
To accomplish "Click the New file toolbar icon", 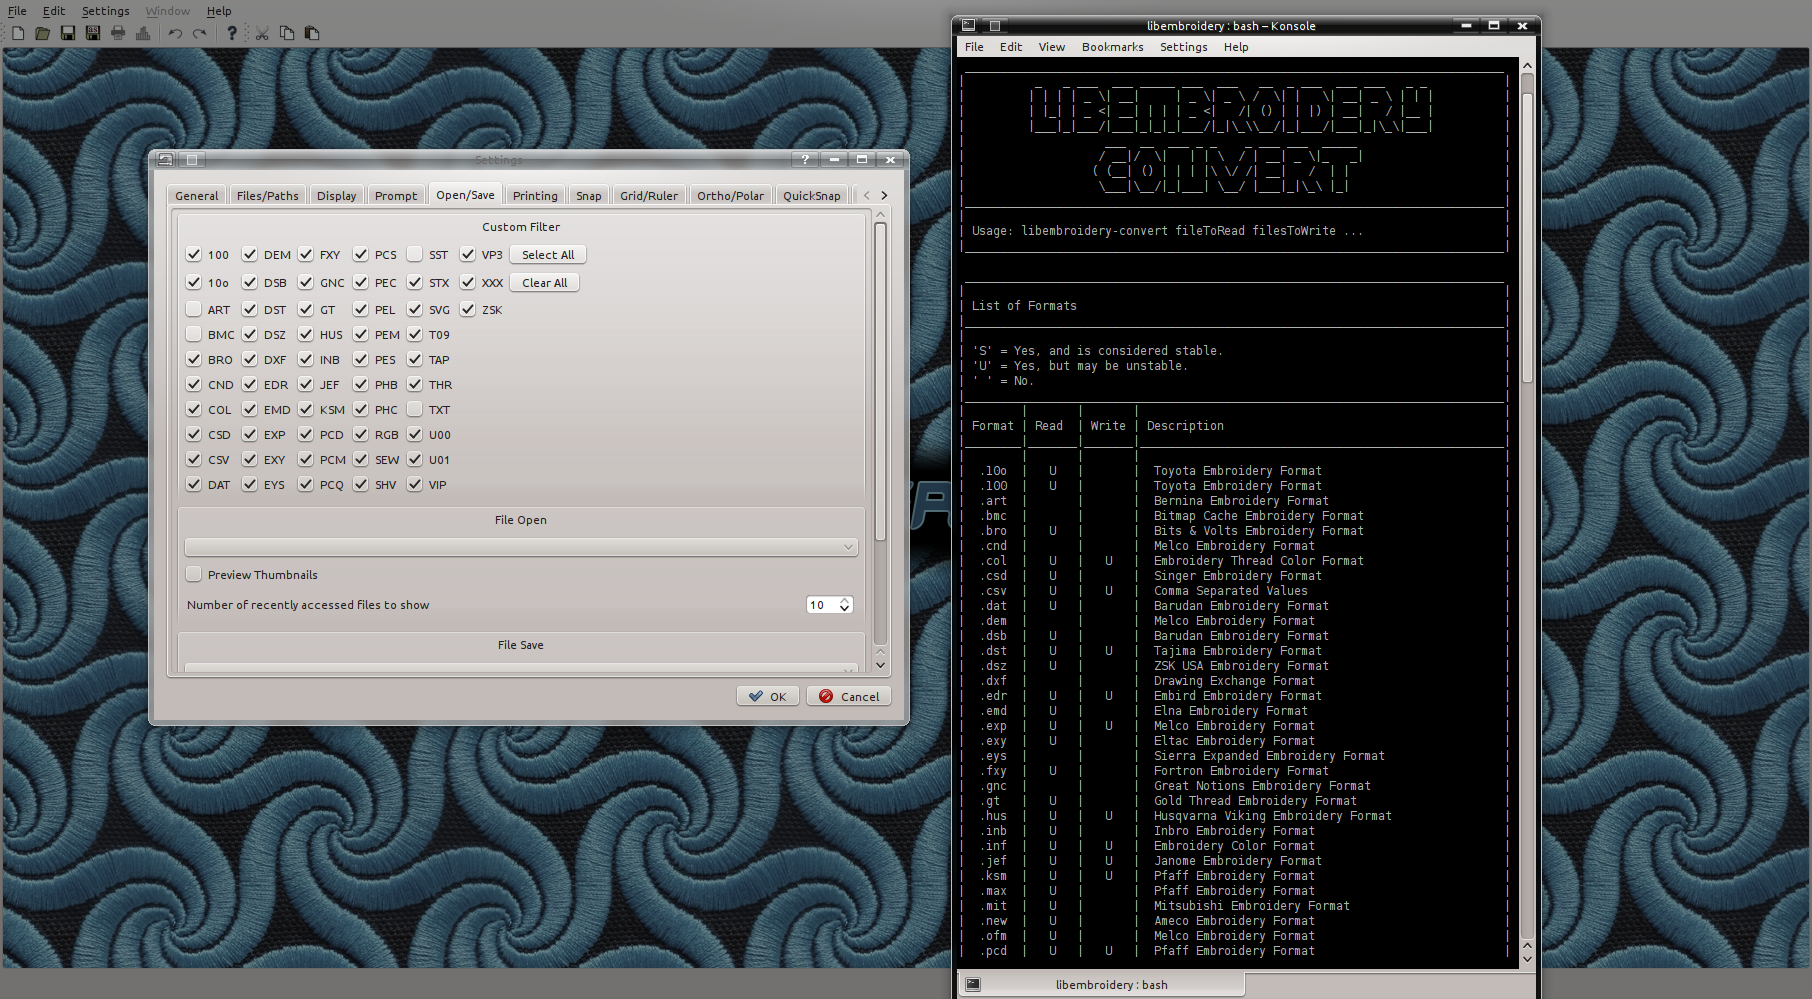I will coord(18,33).
